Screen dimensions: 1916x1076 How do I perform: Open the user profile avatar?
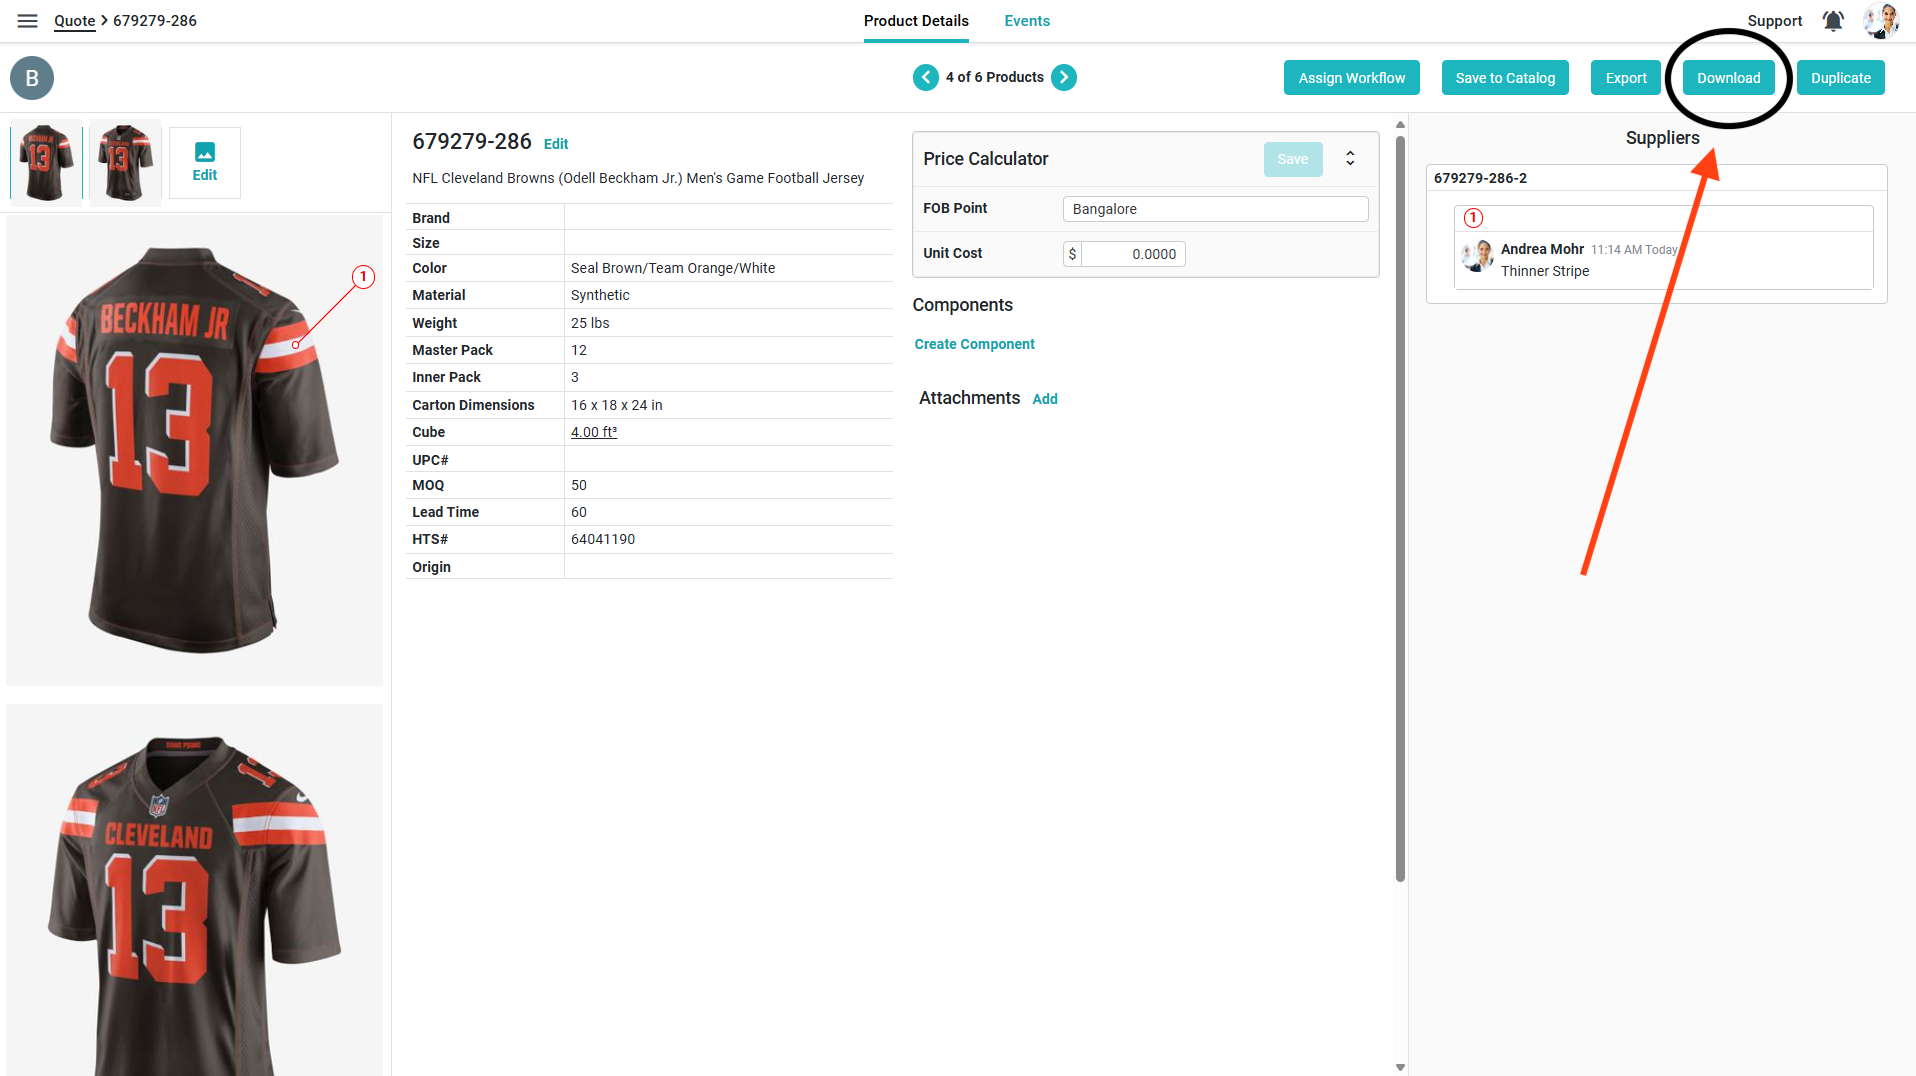(1880, 21)
